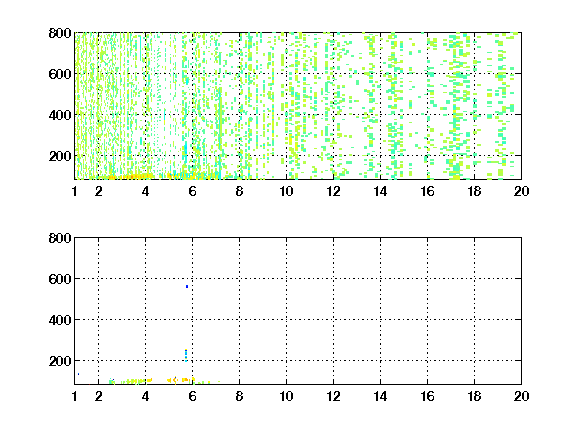Click the y-axis label 400 of upper plot

coord(60,115)
